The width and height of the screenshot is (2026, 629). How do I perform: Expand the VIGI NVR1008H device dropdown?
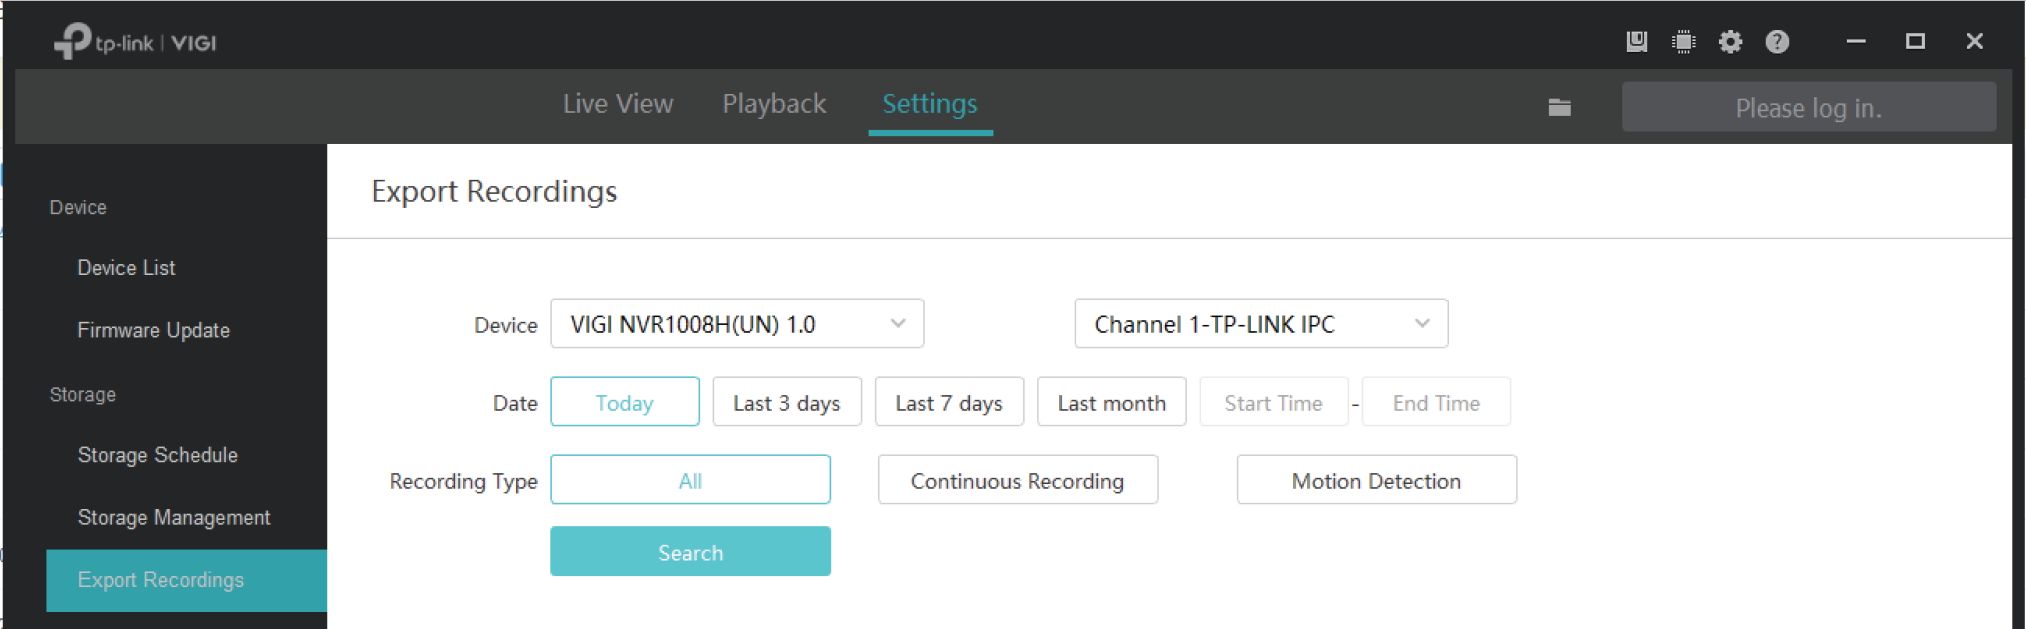pos(736,325)
